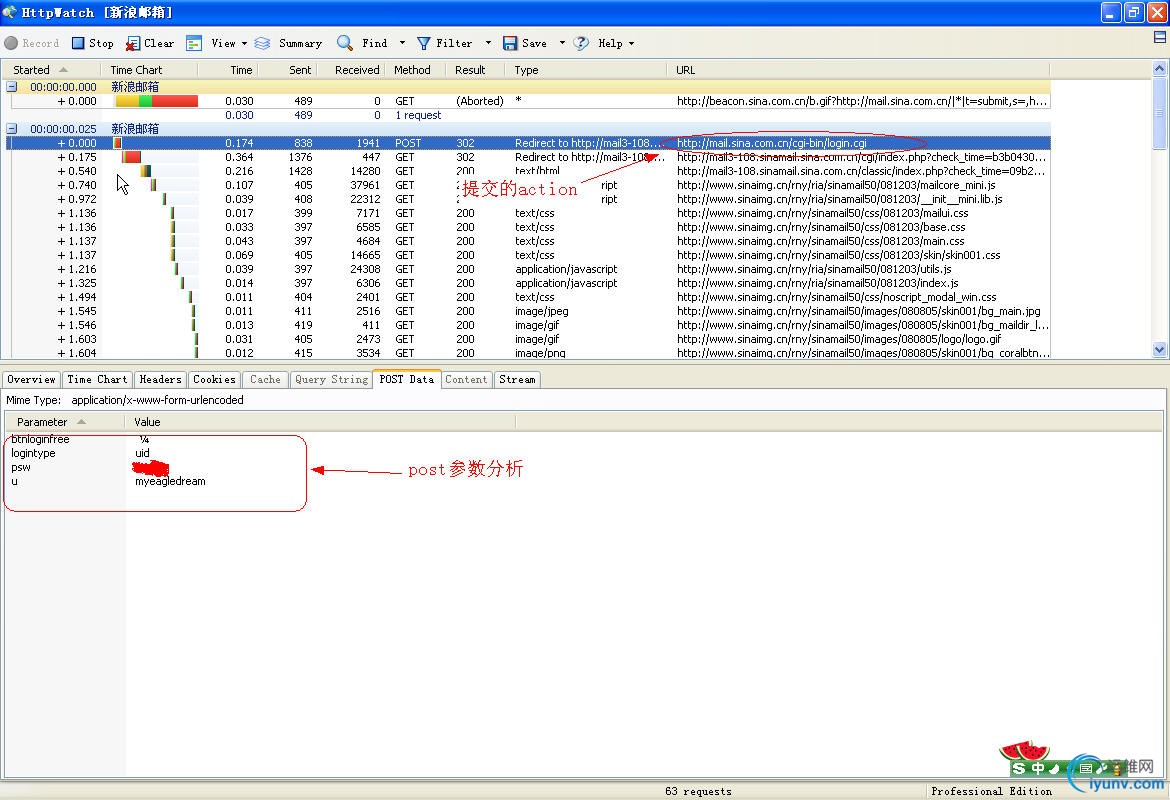Image resolution: width=1170 pixels, height=800 pixels.
Task: Open the Cache tab
Action: [x=265, y=379]
